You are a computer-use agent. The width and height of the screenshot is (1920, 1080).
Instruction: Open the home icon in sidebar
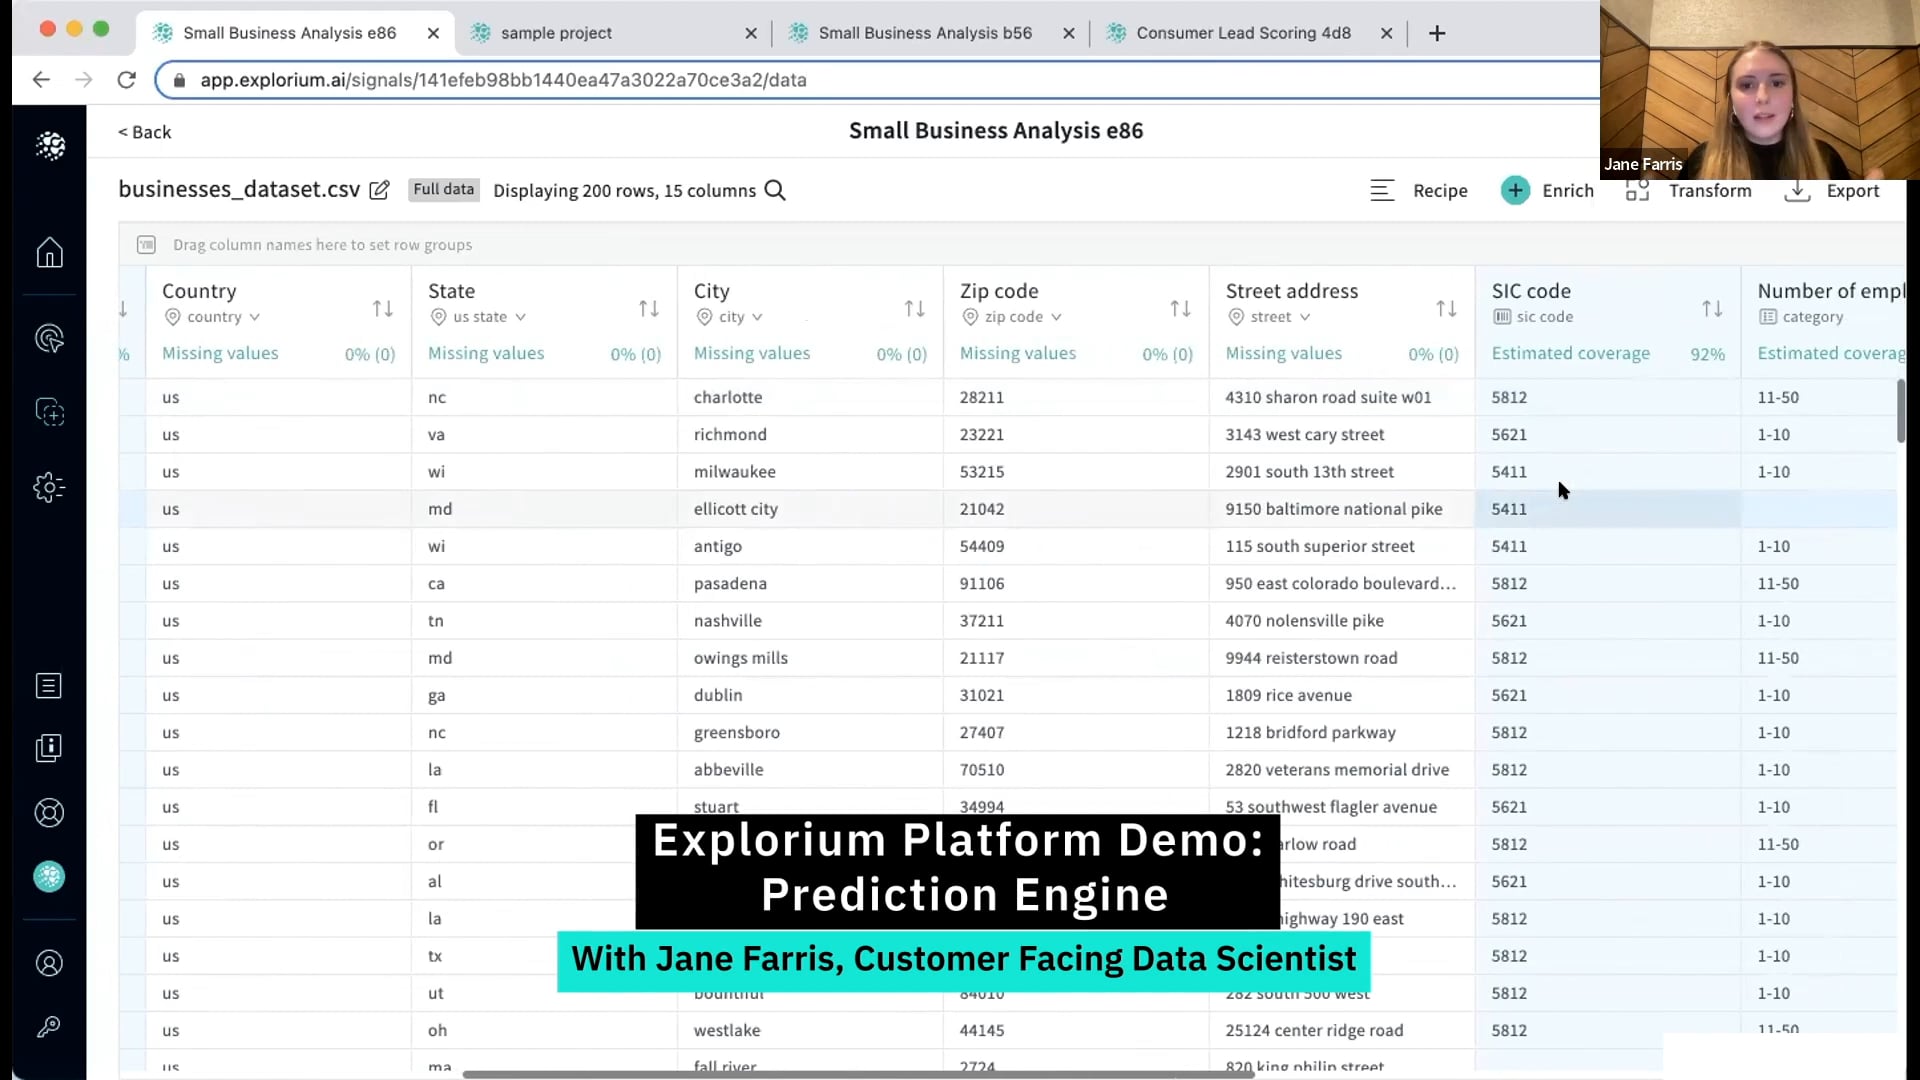(49, 252)
